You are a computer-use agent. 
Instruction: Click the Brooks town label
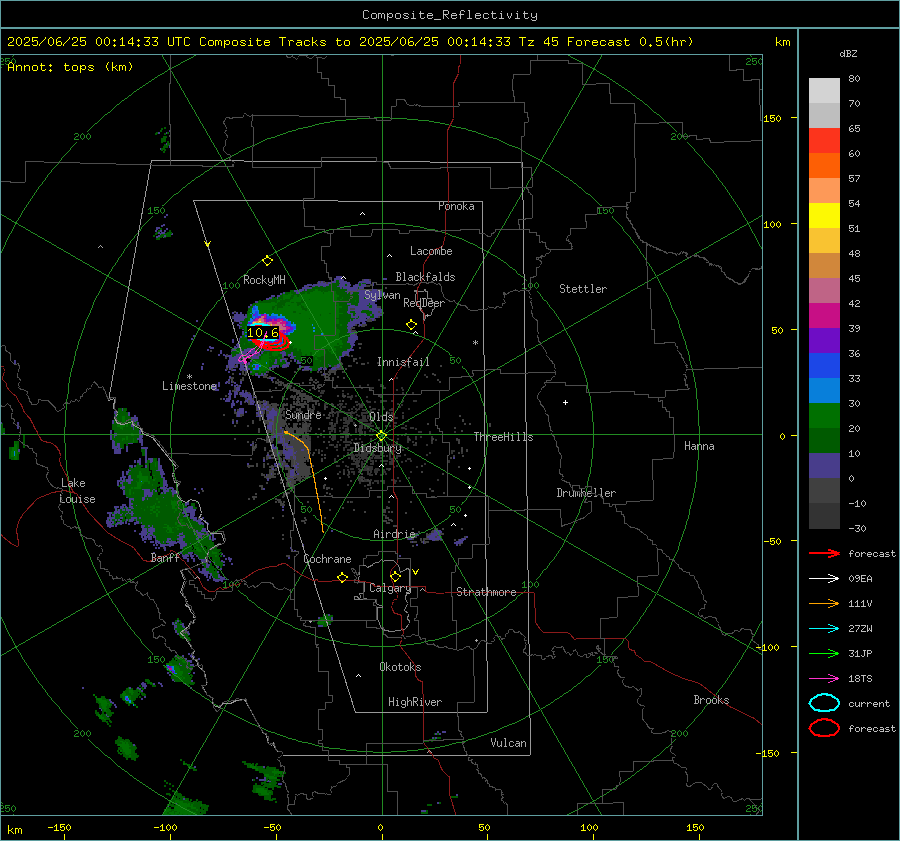[x=711, y=700]
